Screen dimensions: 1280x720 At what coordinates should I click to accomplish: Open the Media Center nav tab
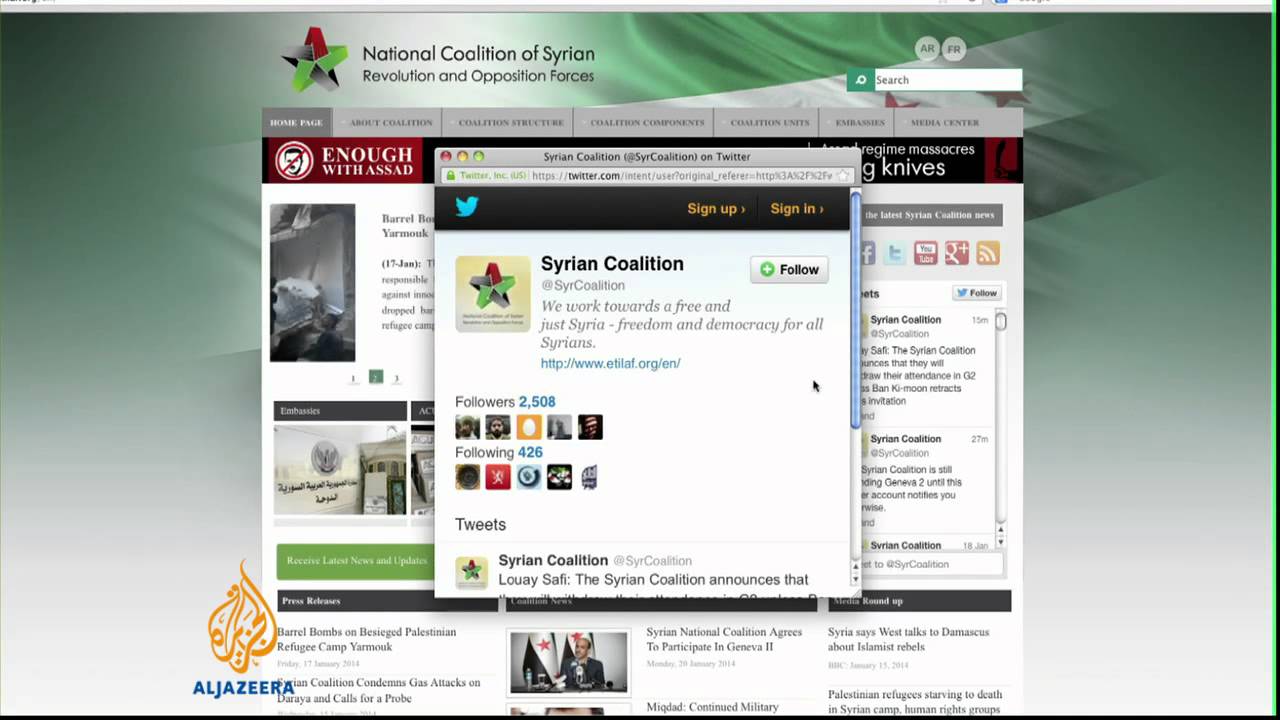(945, 122)
